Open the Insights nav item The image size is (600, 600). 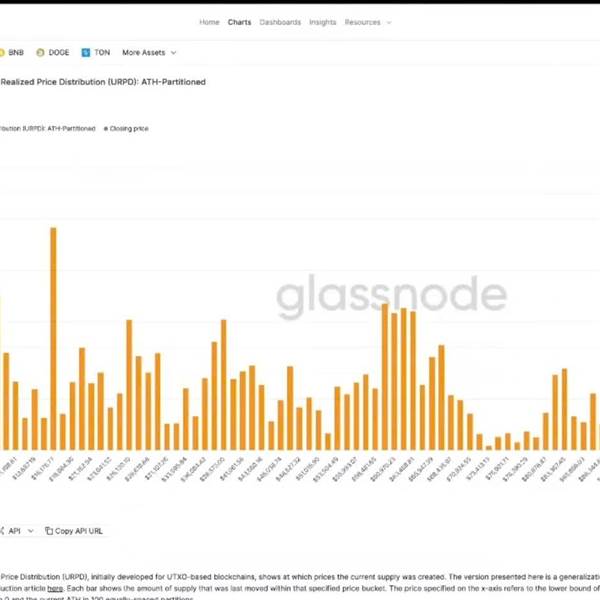pyautogui.click(x=323, y=22)
